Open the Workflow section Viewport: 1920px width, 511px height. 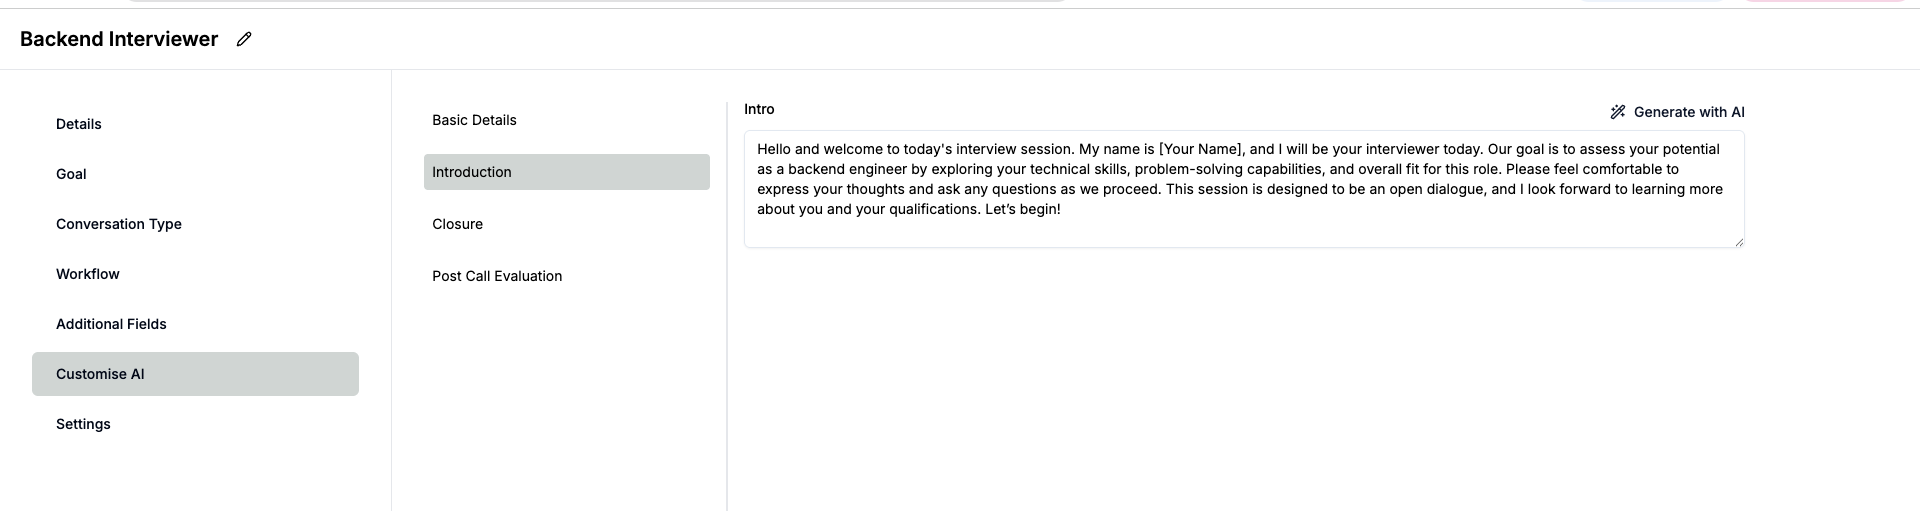88,274
